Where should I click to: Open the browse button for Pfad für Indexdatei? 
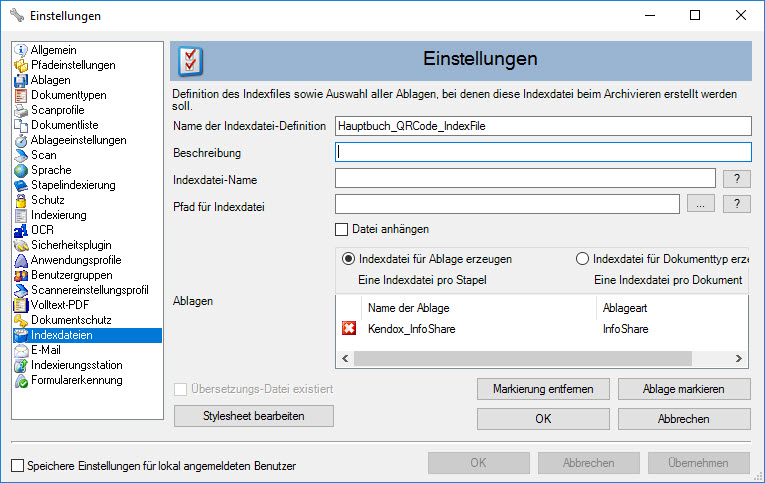[x=700, y=204]
